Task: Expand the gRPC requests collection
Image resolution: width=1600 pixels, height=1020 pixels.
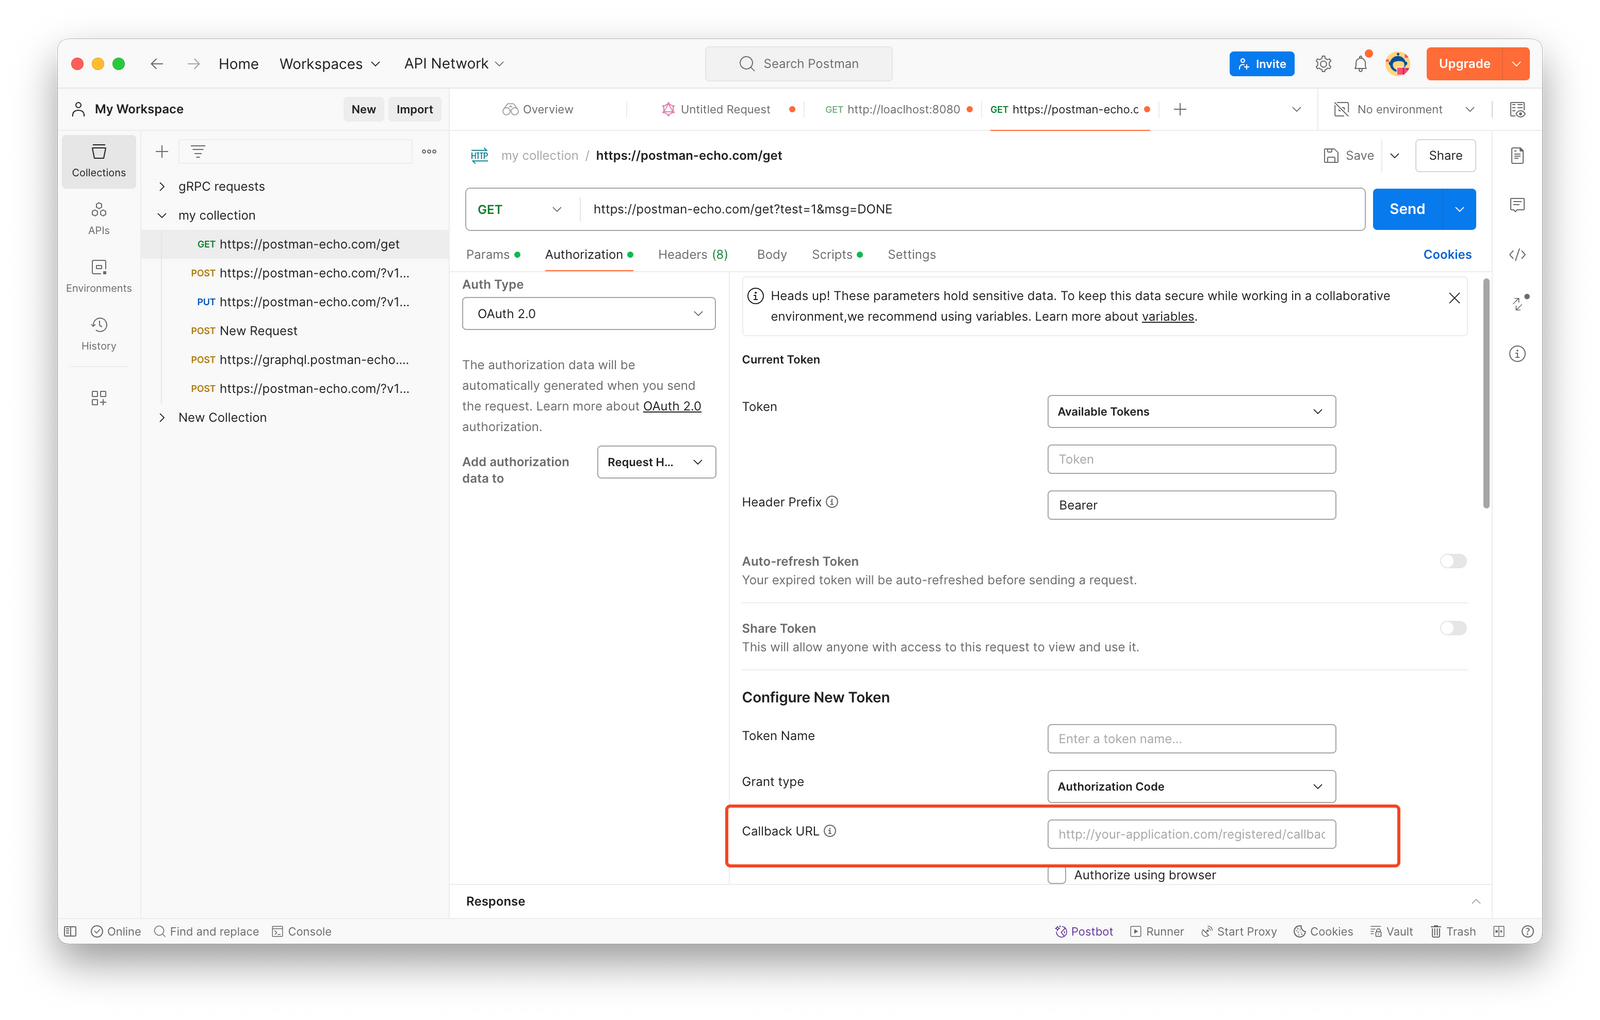Action: [x=162, y=187]
